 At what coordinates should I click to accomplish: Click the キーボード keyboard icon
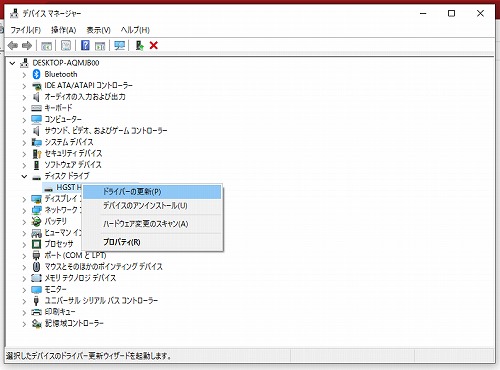point(36,108)
